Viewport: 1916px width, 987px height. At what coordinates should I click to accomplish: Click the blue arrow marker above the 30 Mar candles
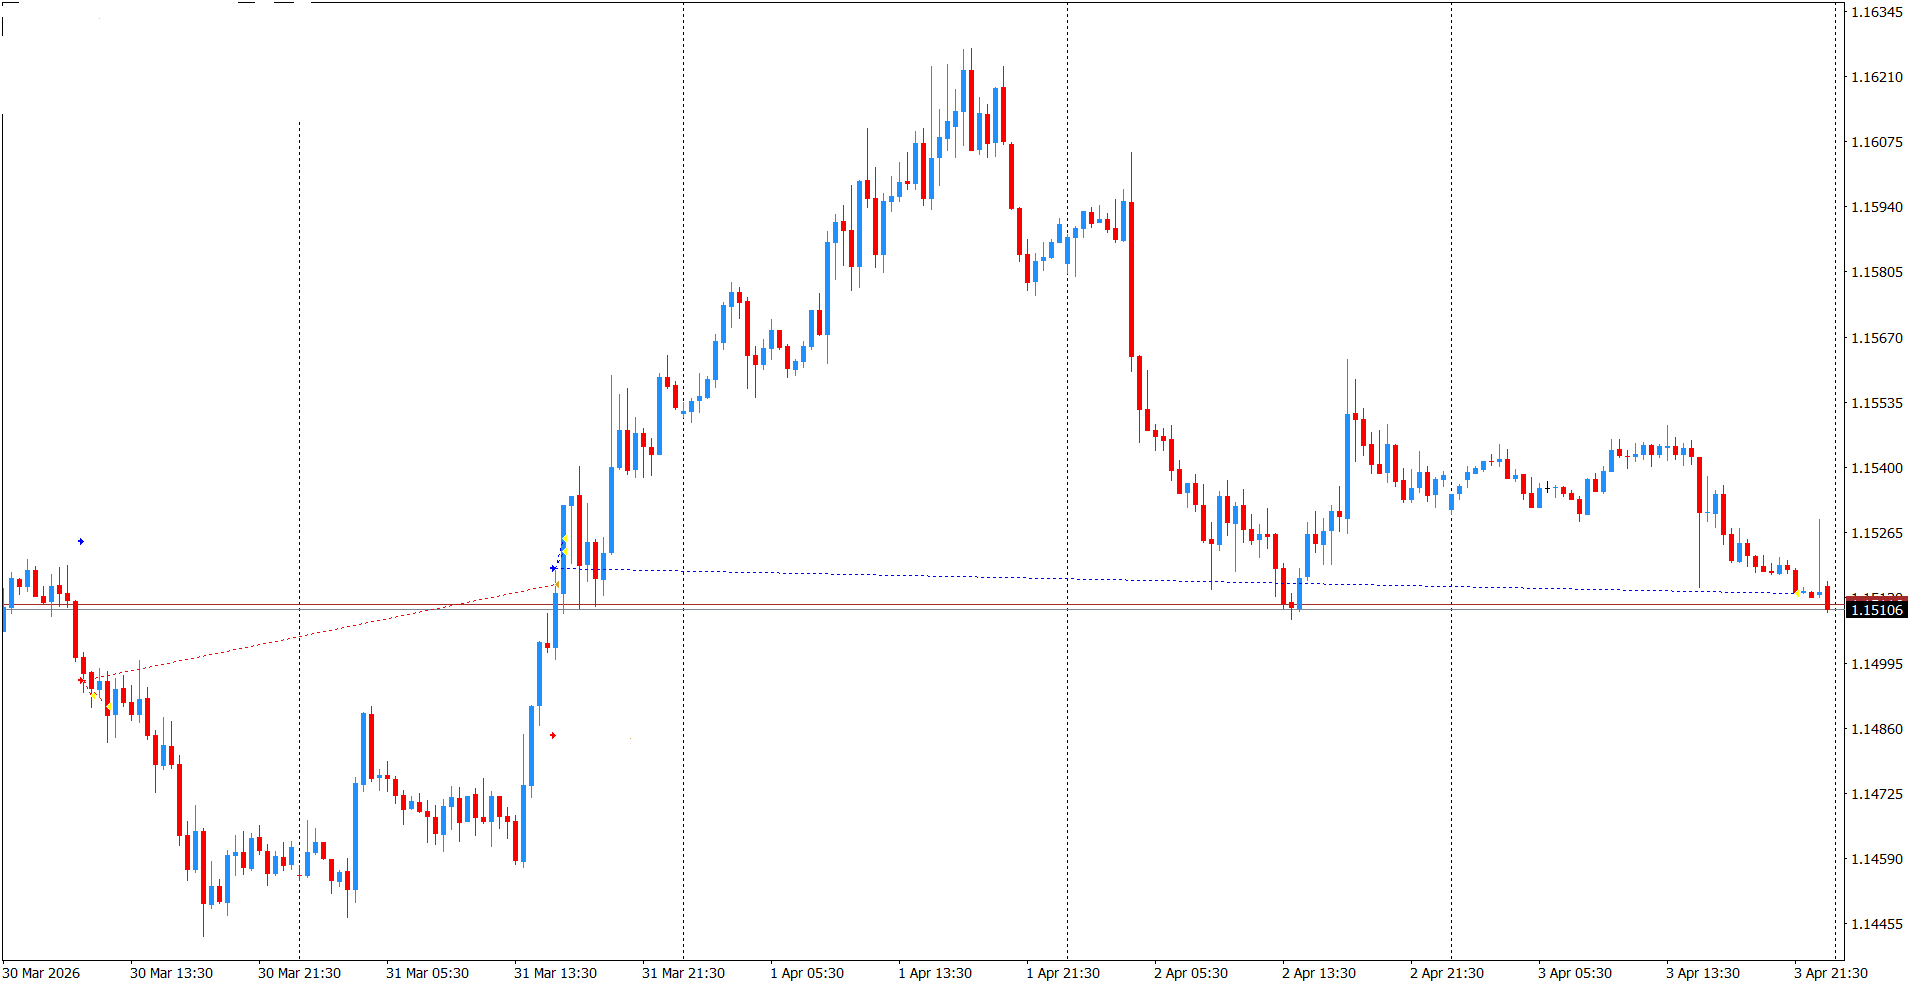81,542
